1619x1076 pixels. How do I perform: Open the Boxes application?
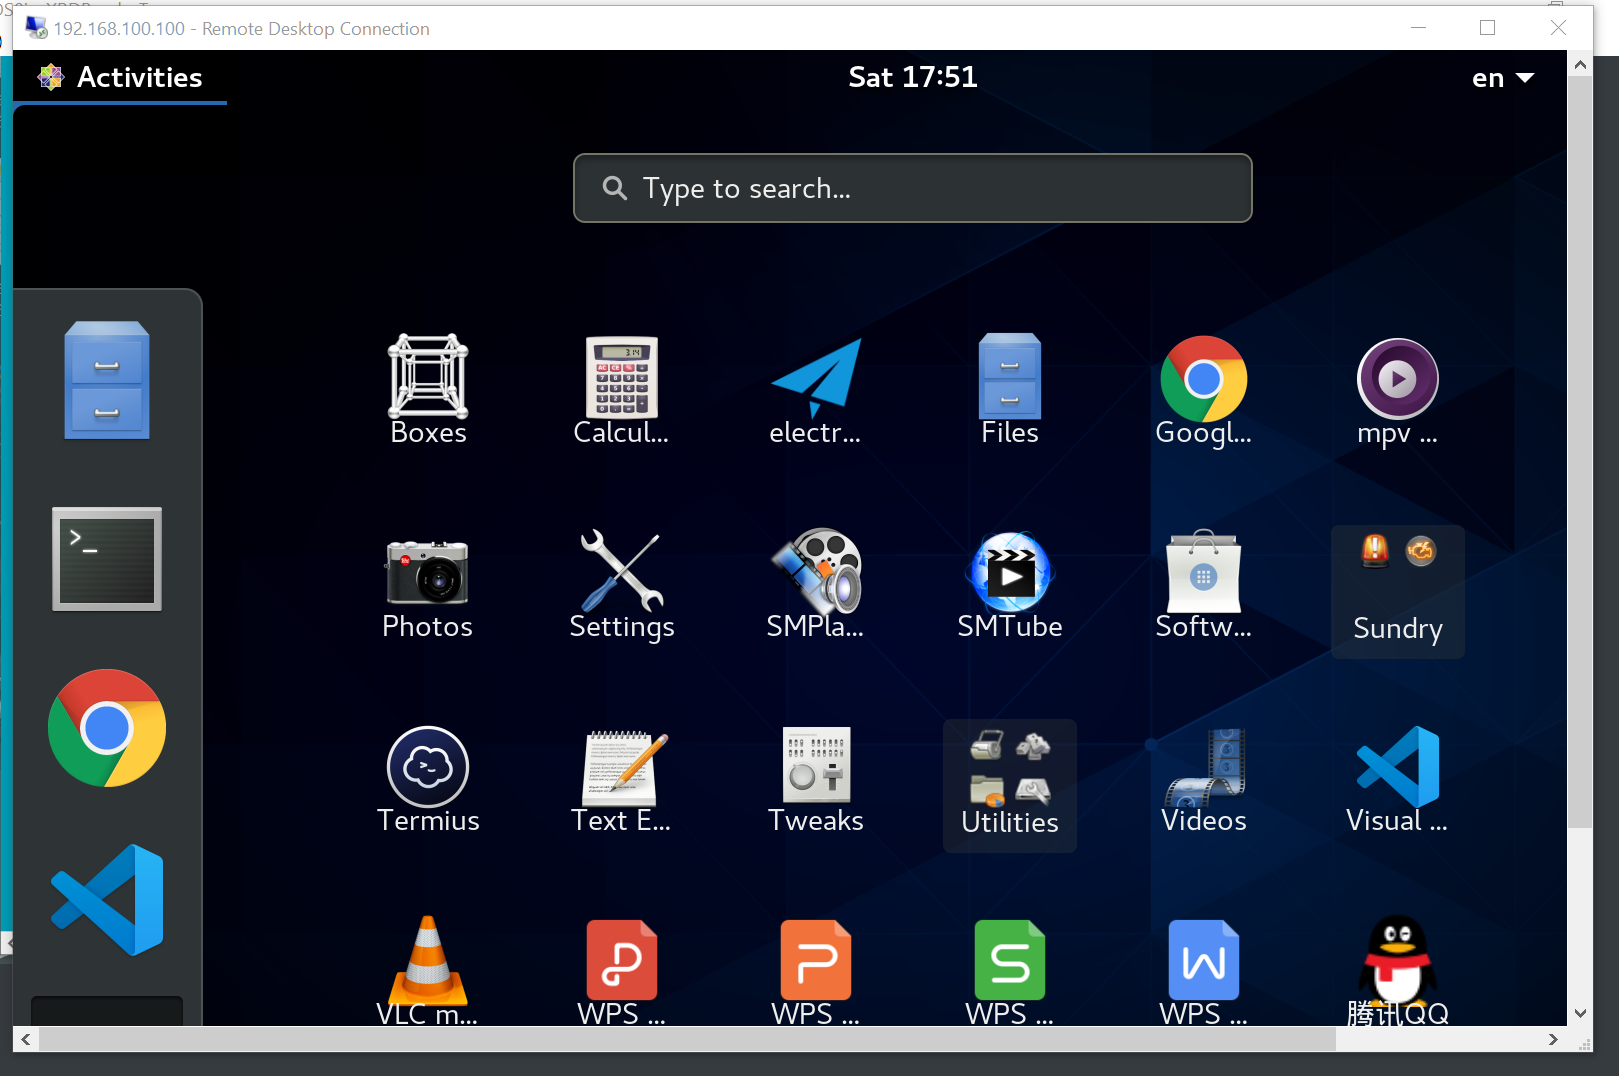click(x=428, y=390)
